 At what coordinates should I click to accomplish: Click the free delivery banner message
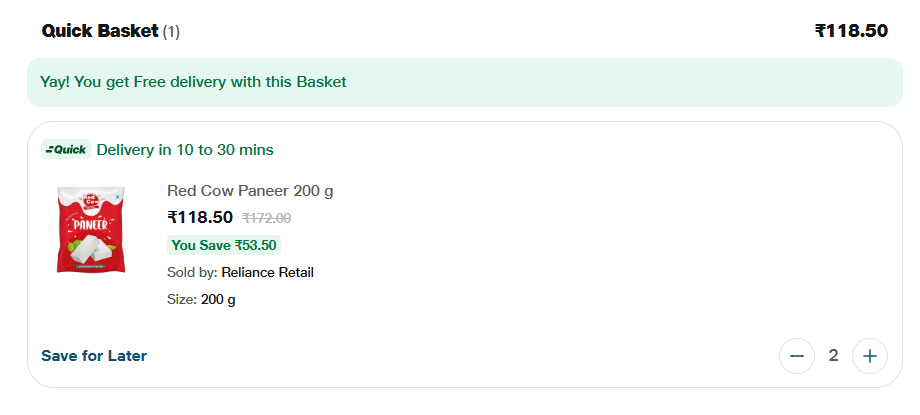pyautogui.click(x=193, y=82)
